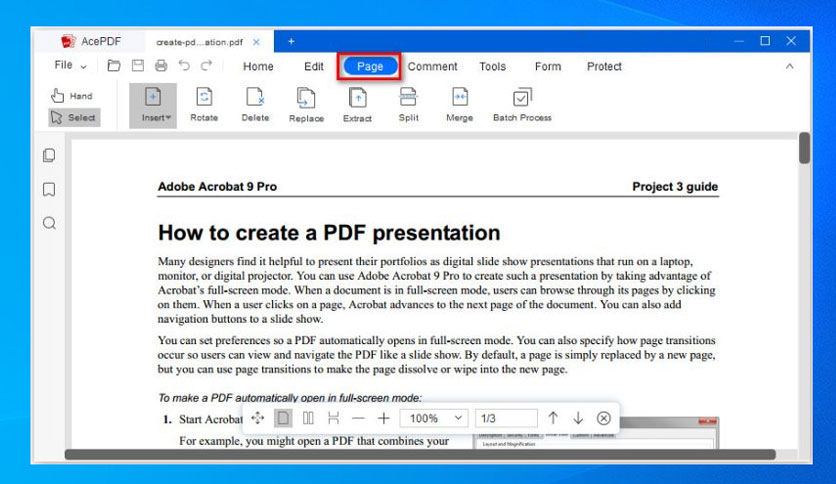
Task: Open the page thumbnails sidebar panel
Action: [49, 155]
